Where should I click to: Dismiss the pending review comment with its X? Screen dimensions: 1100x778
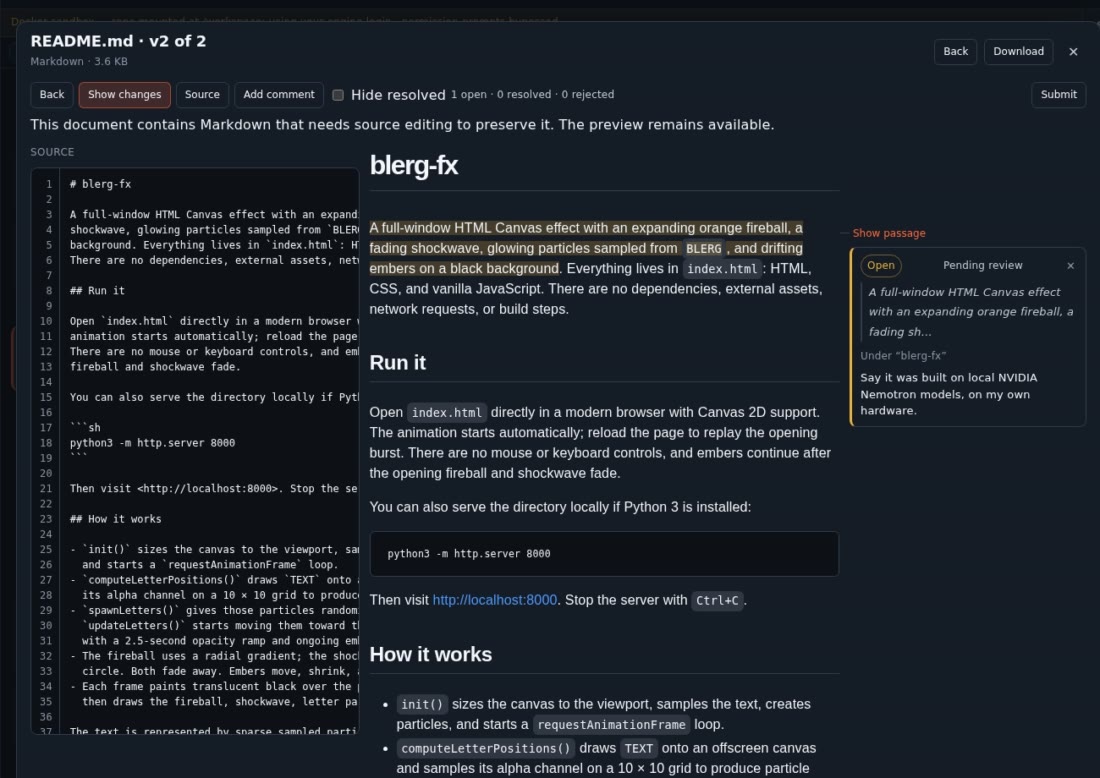(x=1070, y=265)
